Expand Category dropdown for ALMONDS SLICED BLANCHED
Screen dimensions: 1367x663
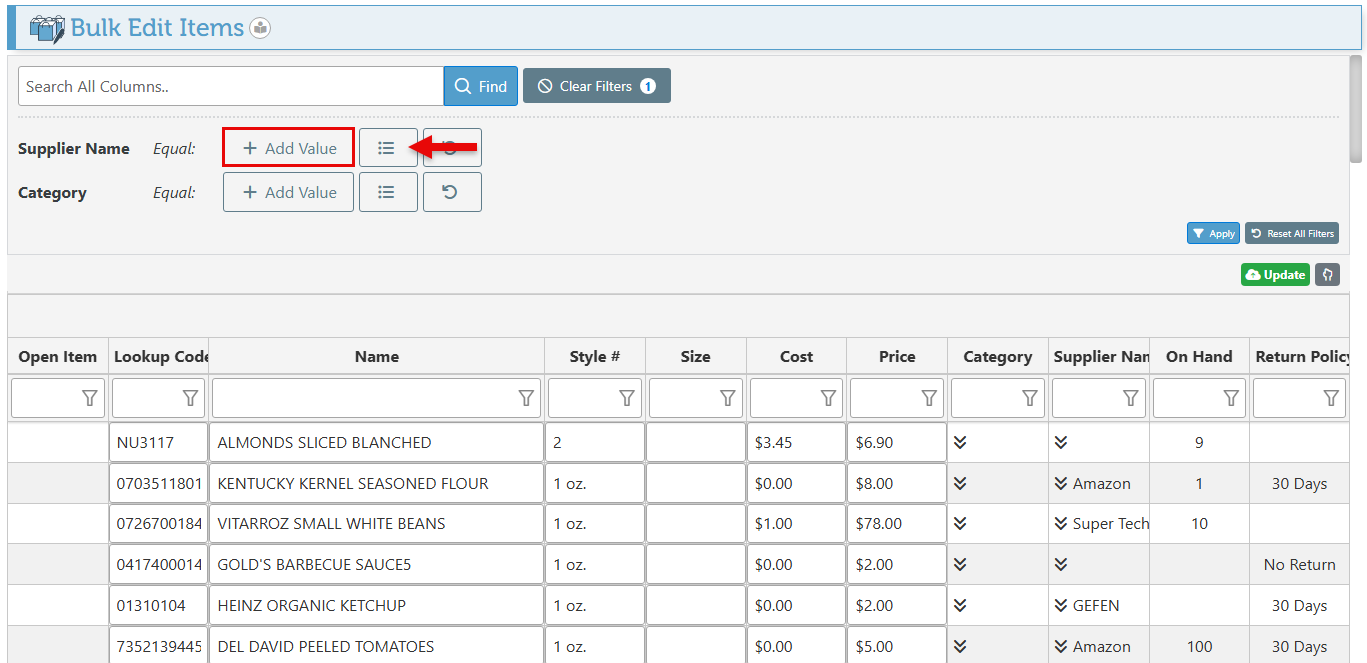click(960, 442)
